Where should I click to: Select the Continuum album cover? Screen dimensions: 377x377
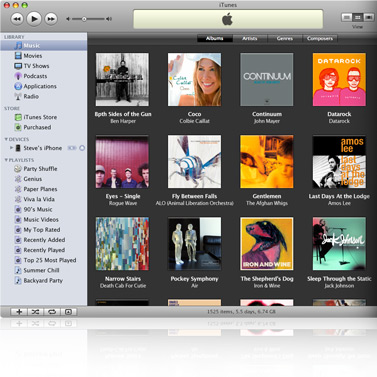coord(267,79)
